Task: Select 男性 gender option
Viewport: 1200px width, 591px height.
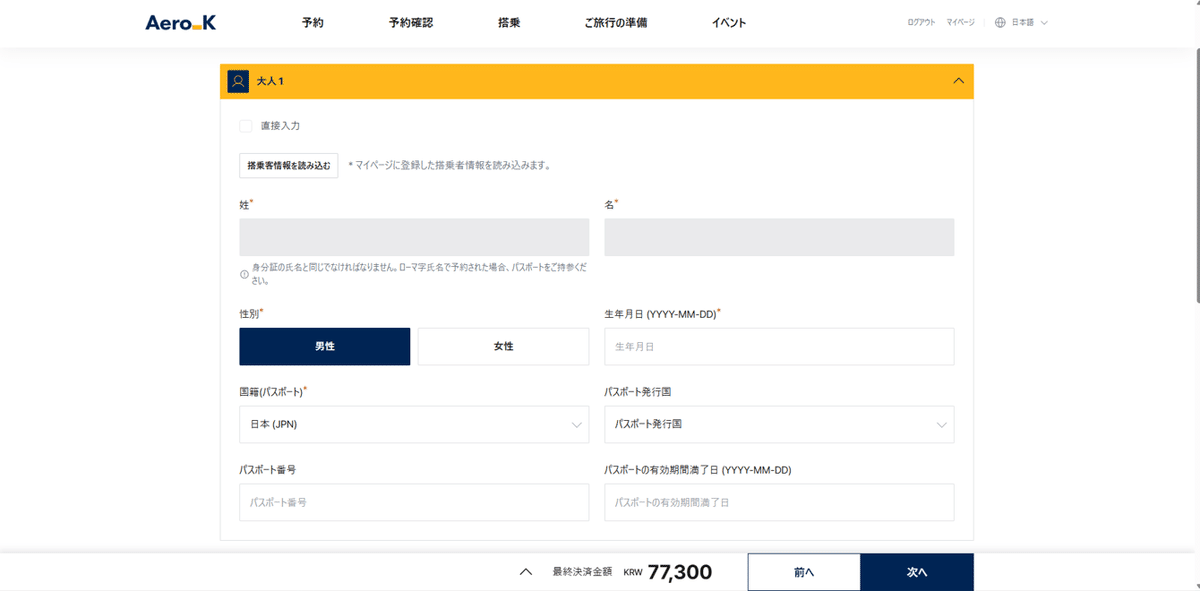Action: [325, 346]
